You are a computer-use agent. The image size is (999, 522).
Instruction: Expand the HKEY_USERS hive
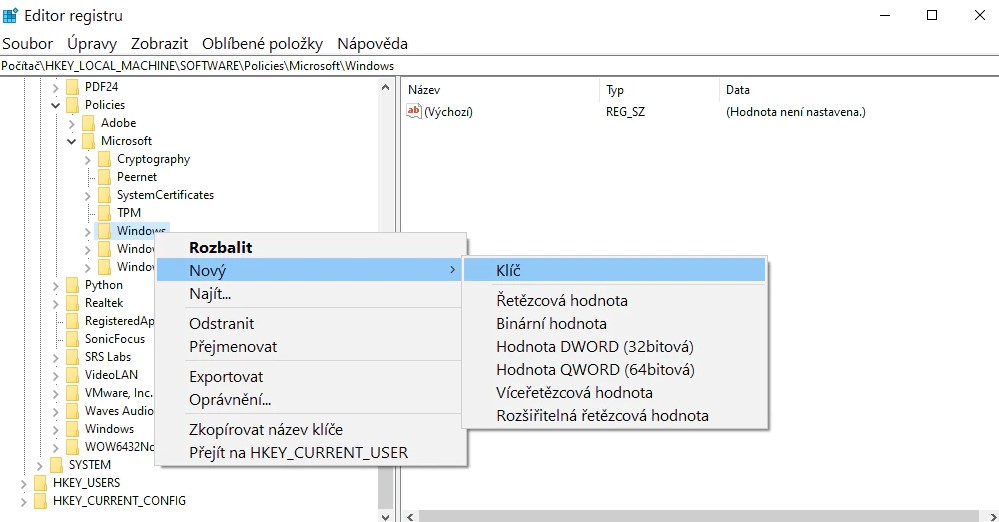tap(24, 483)
